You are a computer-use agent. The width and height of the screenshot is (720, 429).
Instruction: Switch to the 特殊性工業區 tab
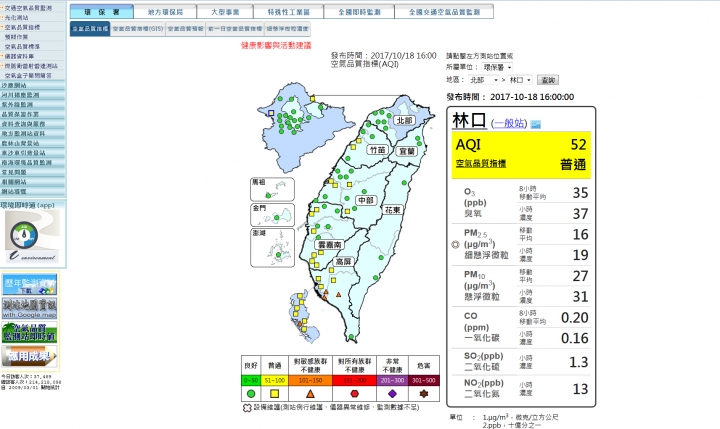288,12
